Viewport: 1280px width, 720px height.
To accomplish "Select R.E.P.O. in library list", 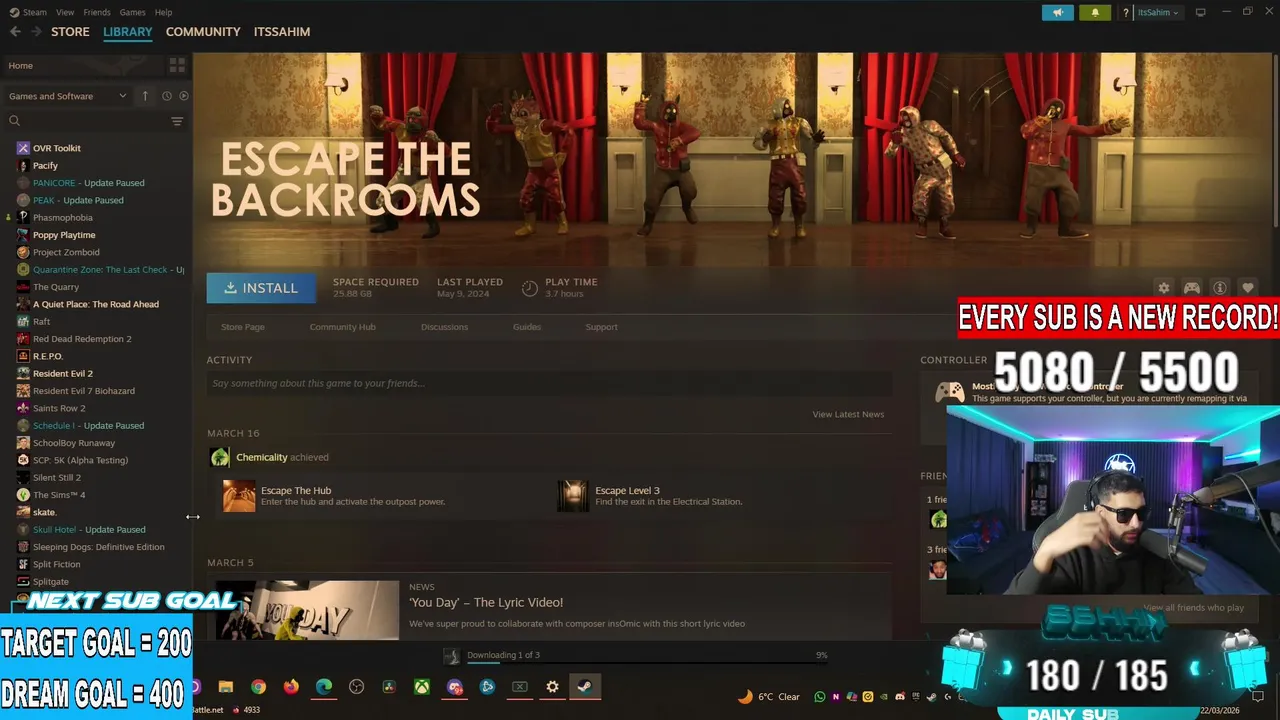I will tap(47, 356).
